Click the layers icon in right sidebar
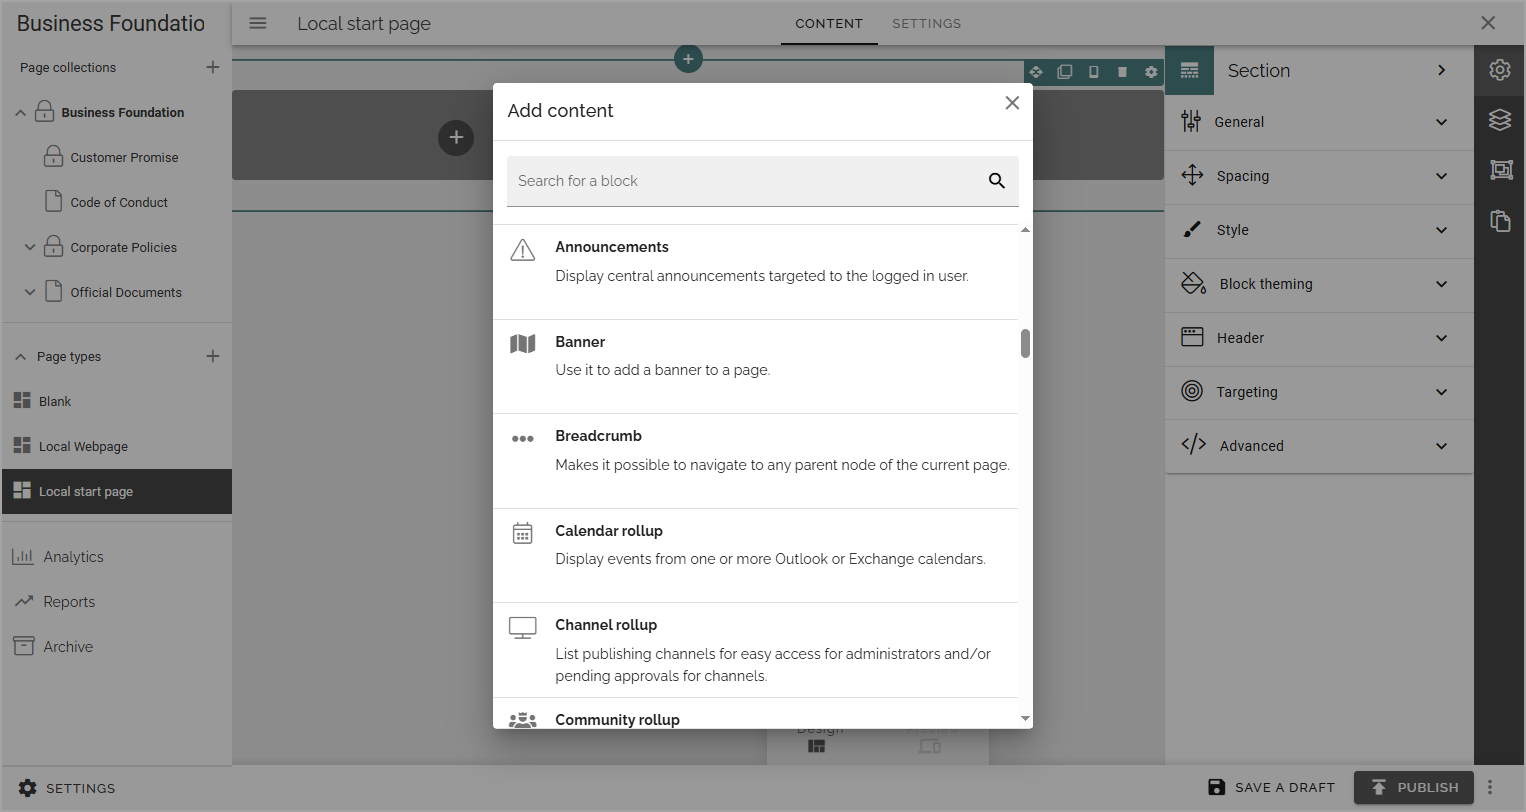Viewport: 1526px width, 812px height. point(1499,120)
